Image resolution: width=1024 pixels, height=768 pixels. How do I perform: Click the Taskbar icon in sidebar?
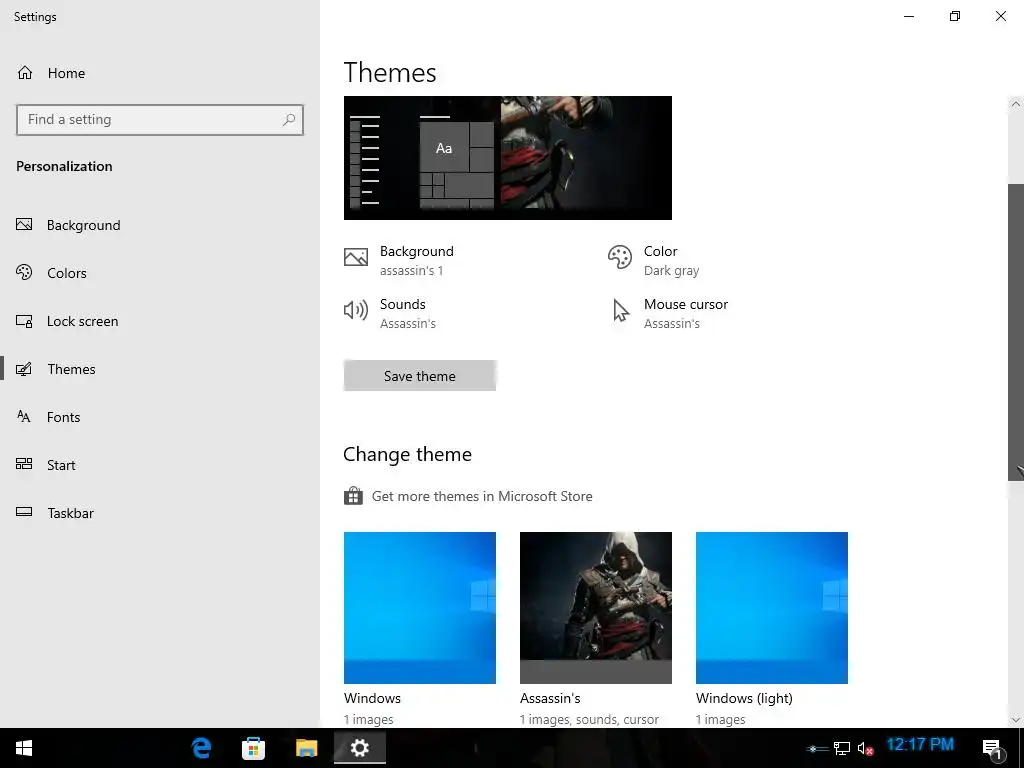tap(24, 512)
